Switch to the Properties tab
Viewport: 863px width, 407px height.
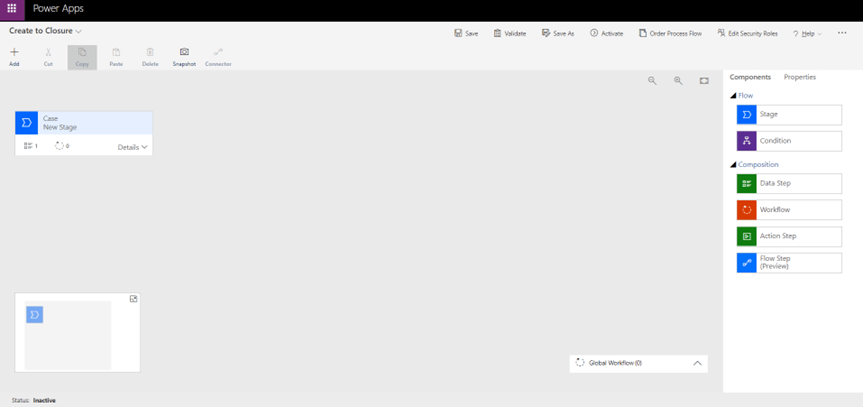point(799,77)
